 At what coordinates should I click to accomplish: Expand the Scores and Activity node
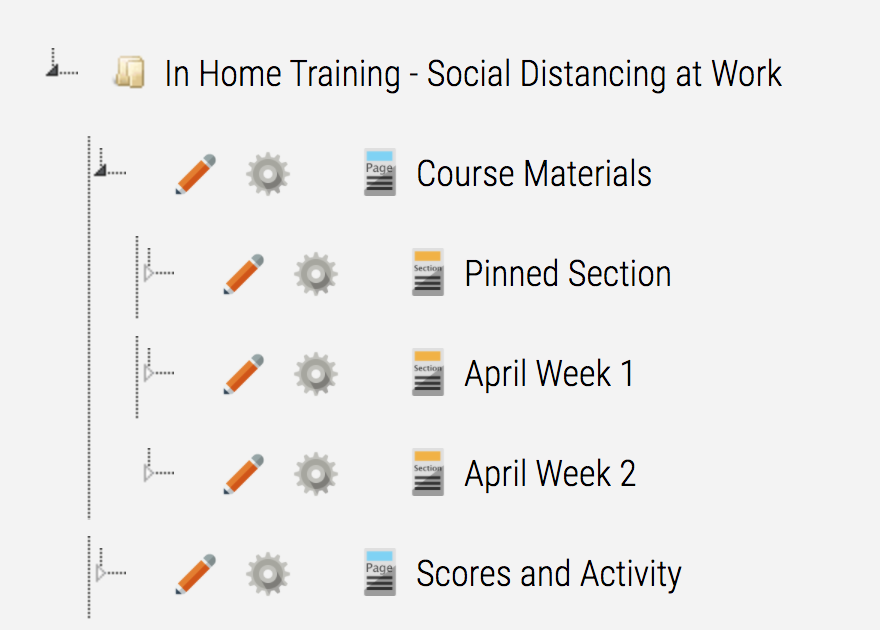[x=100, y=573]
